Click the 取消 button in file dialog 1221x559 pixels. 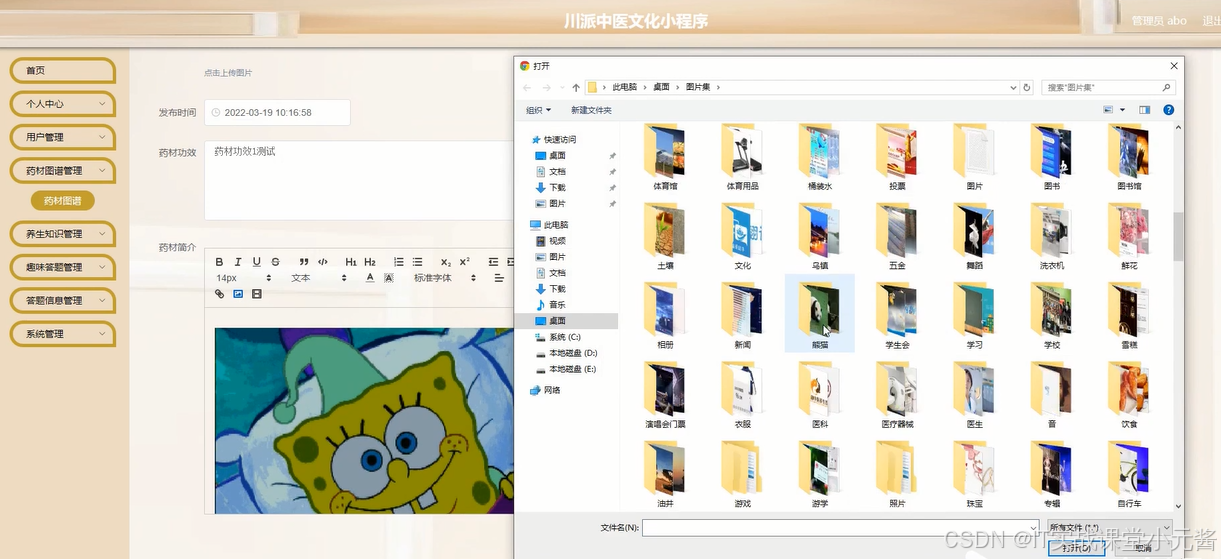1143,548
